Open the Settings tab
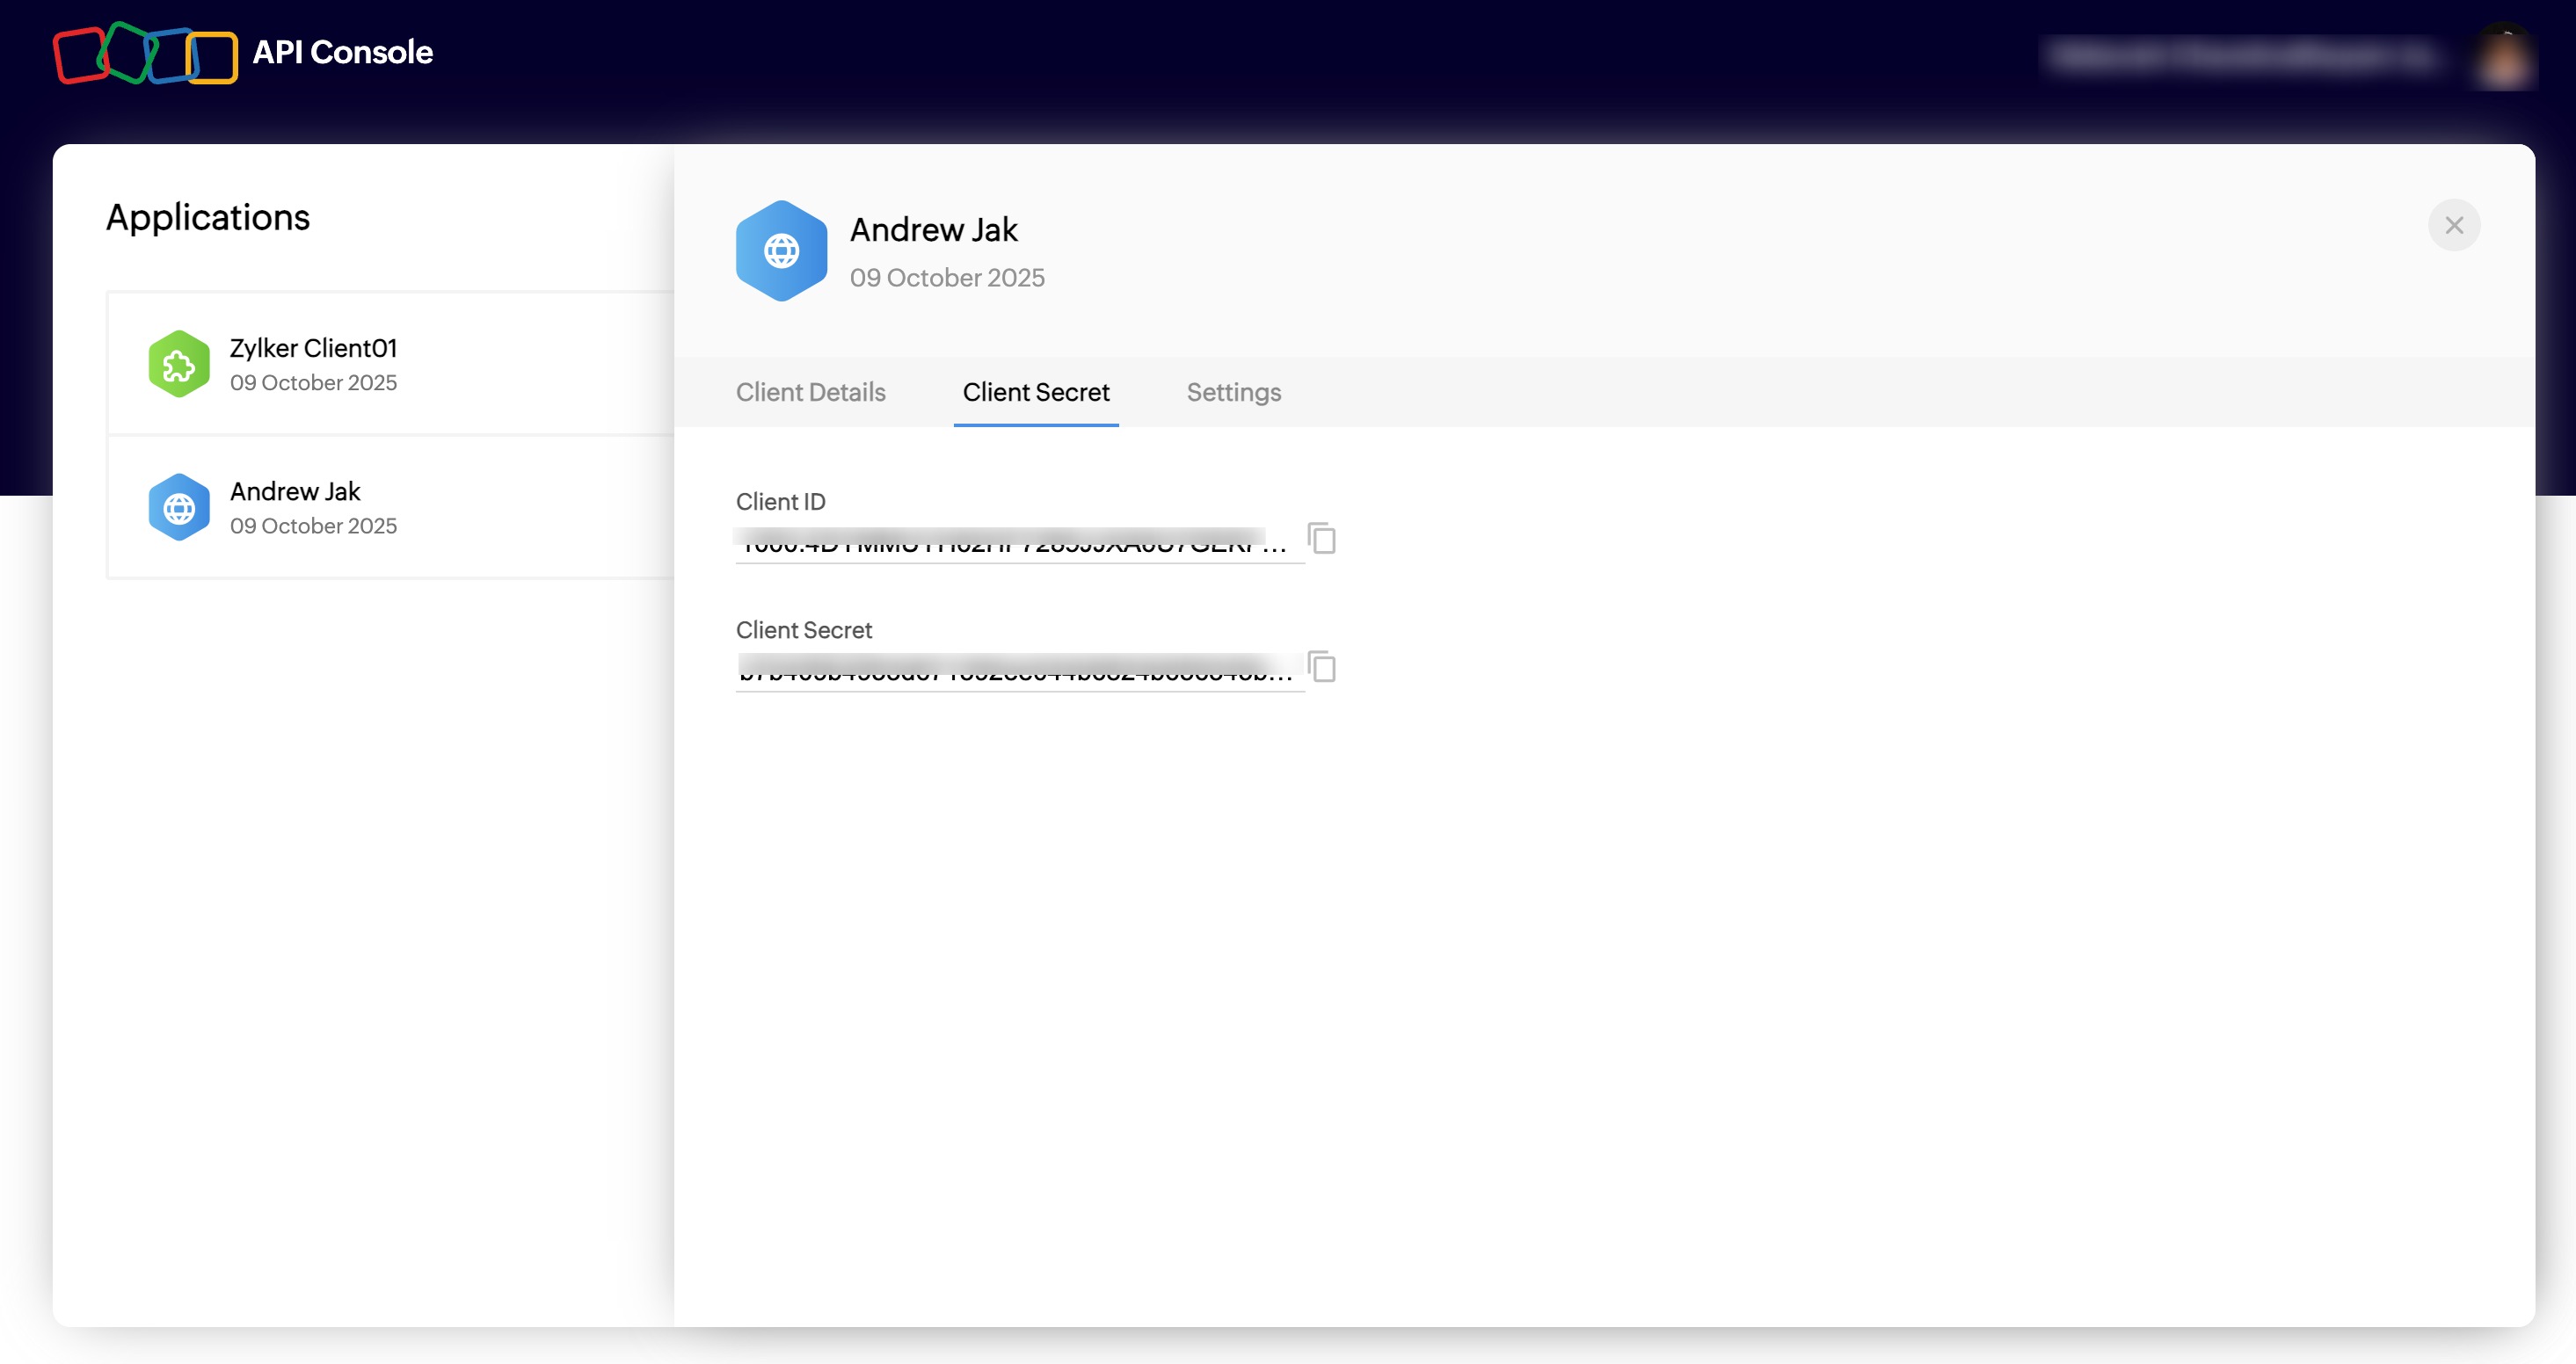2576x1364 pixels. [1233, 392]
